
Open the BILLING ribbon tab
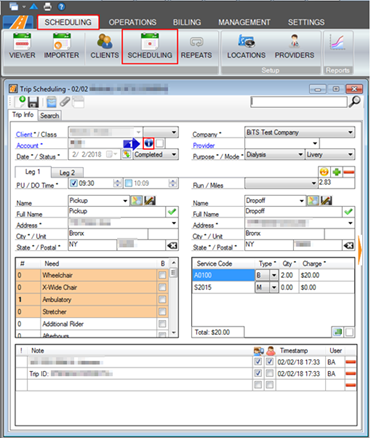(187, 22)
